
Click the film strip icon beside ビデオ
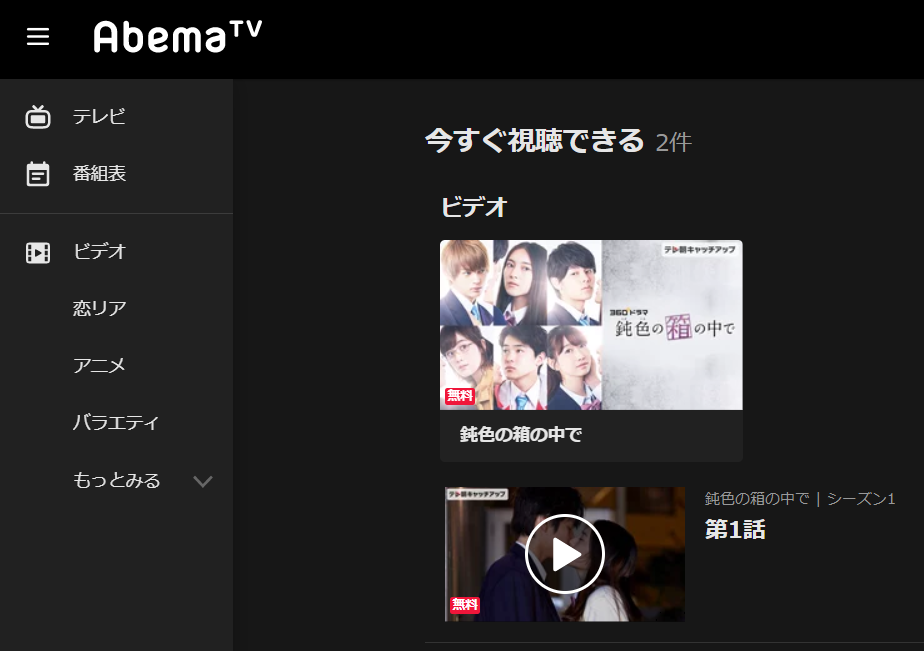pyautogui.click(x=38, y=253)
